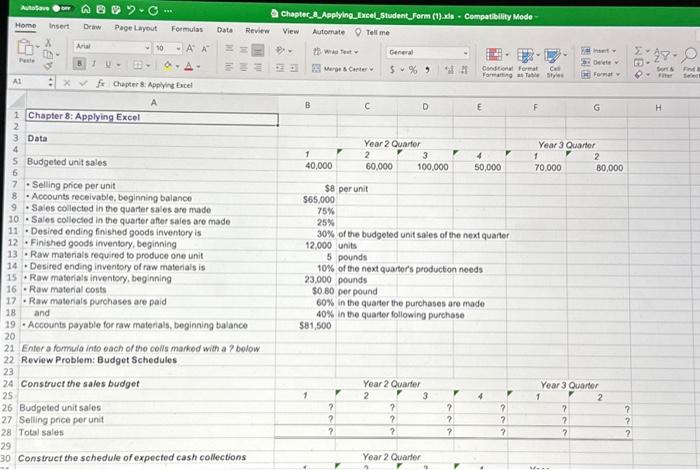This screenshot has height=470, width=700.
Task: Toggle Italic formatting
Action: 94,64
